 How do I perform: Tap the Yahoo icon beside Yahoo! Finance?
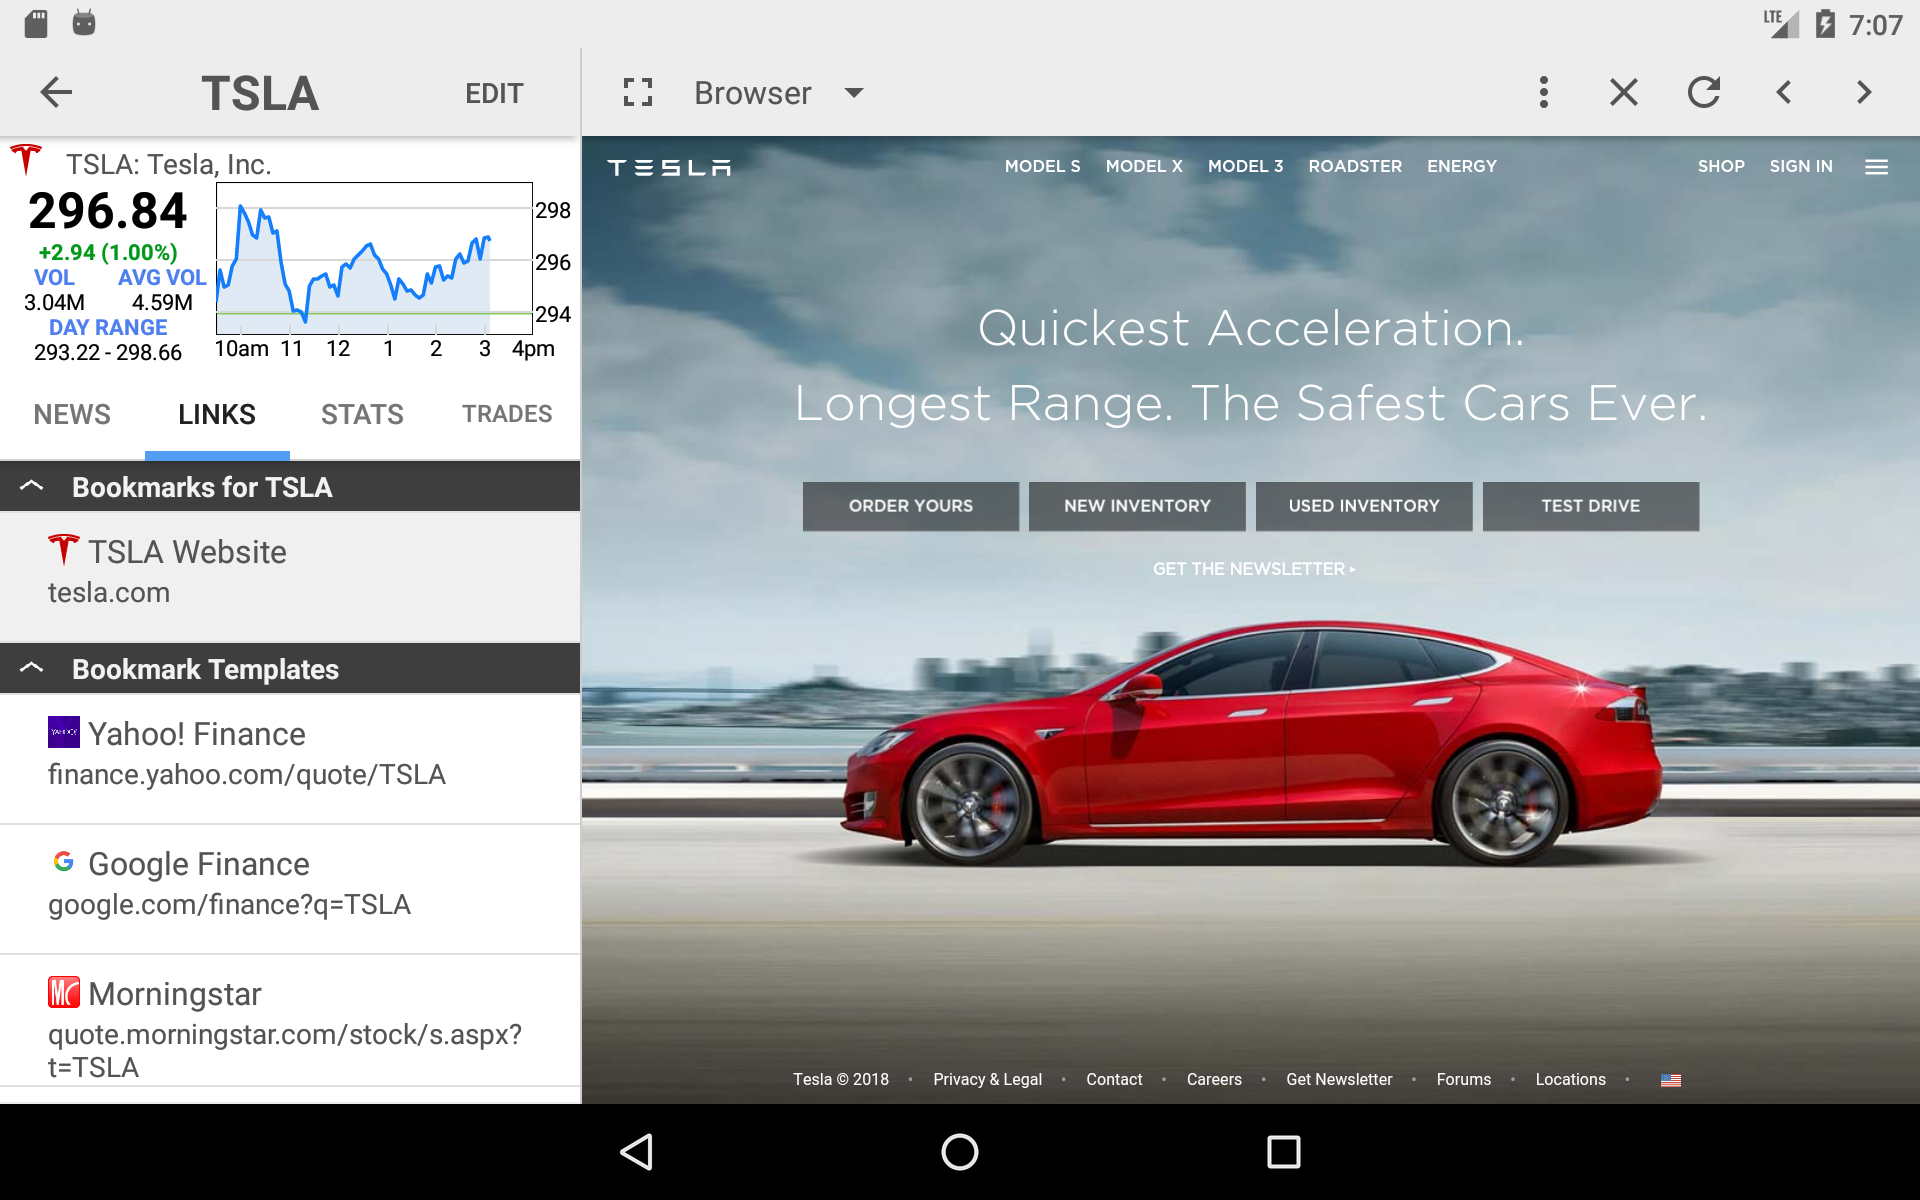click(x=64, y=732)
